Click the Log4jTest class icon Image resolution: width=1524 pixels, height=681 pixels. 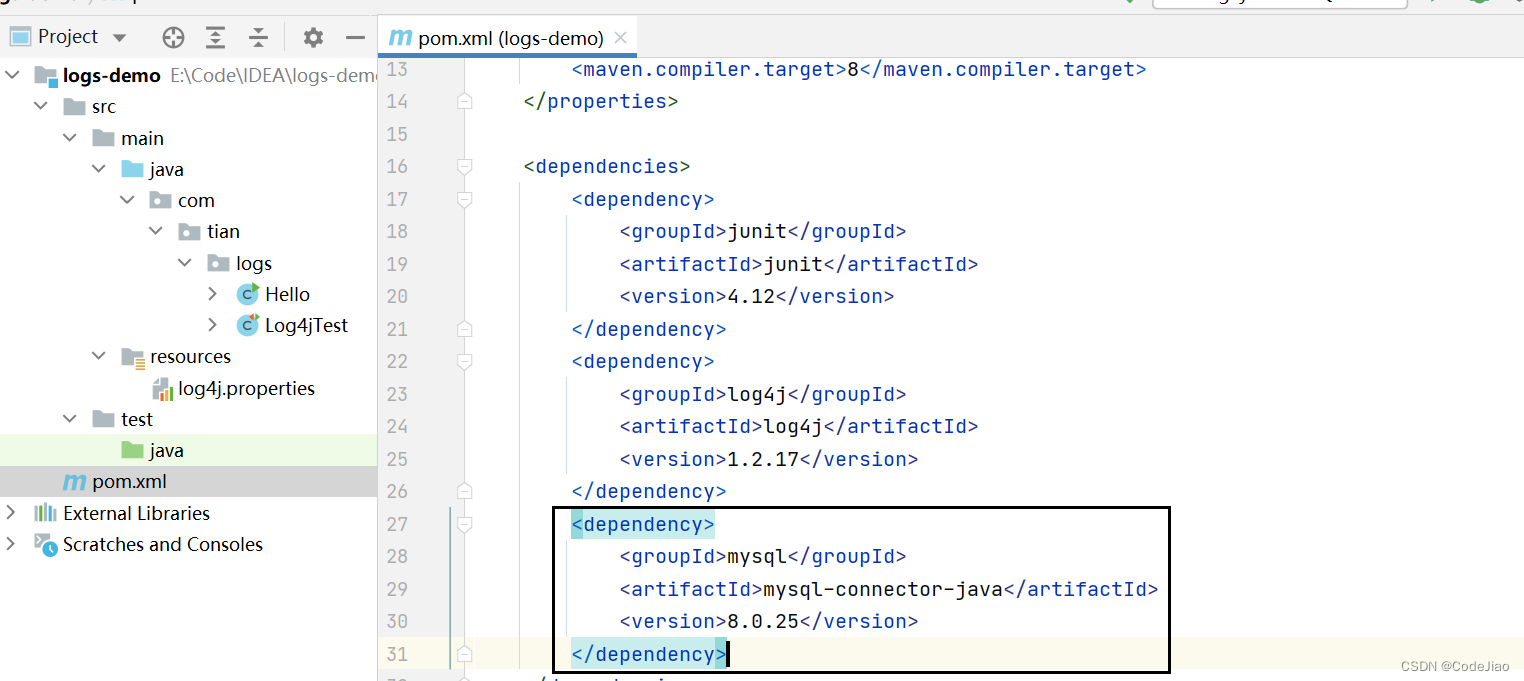click(248, 325)
